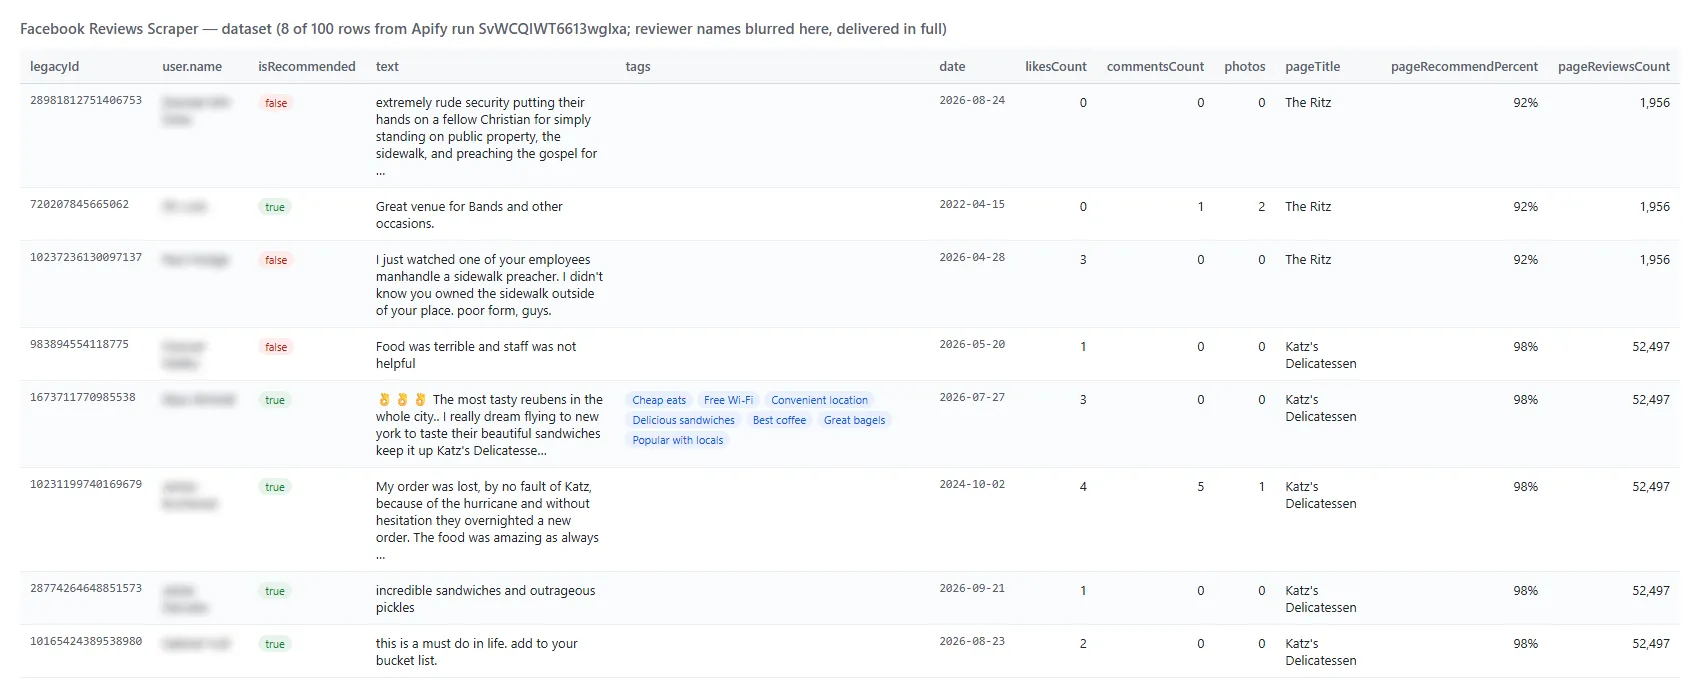
Task: Select legacyId 28981812751406753
Action: 86,101
